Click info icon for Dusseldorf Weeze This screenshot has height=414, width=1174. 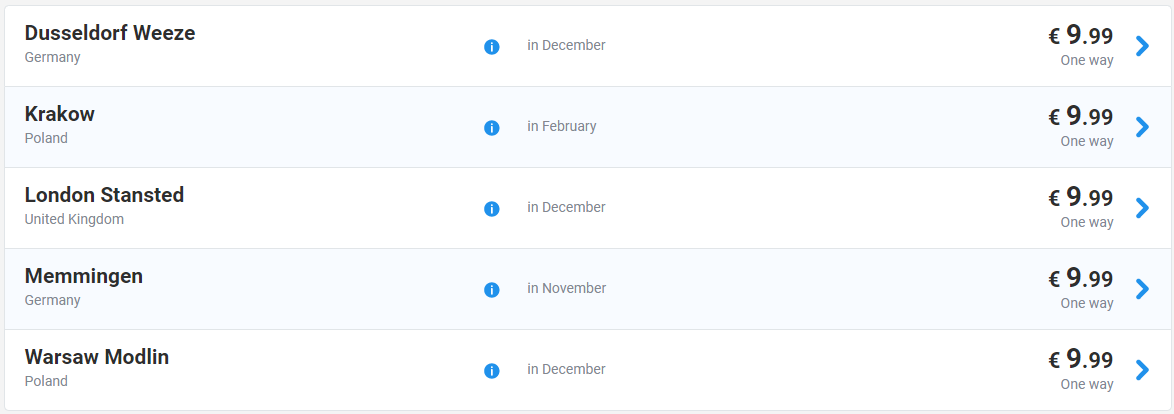click(x=491, y=46)
